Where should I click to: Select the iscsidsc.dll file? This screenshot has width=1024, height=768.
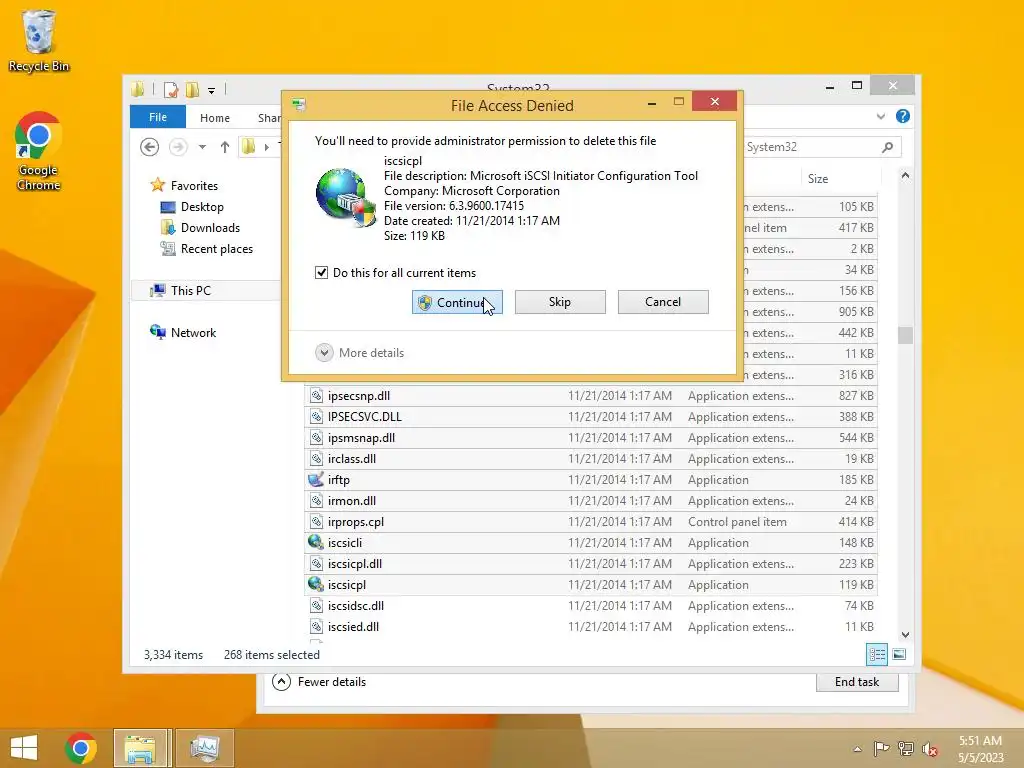591,605
